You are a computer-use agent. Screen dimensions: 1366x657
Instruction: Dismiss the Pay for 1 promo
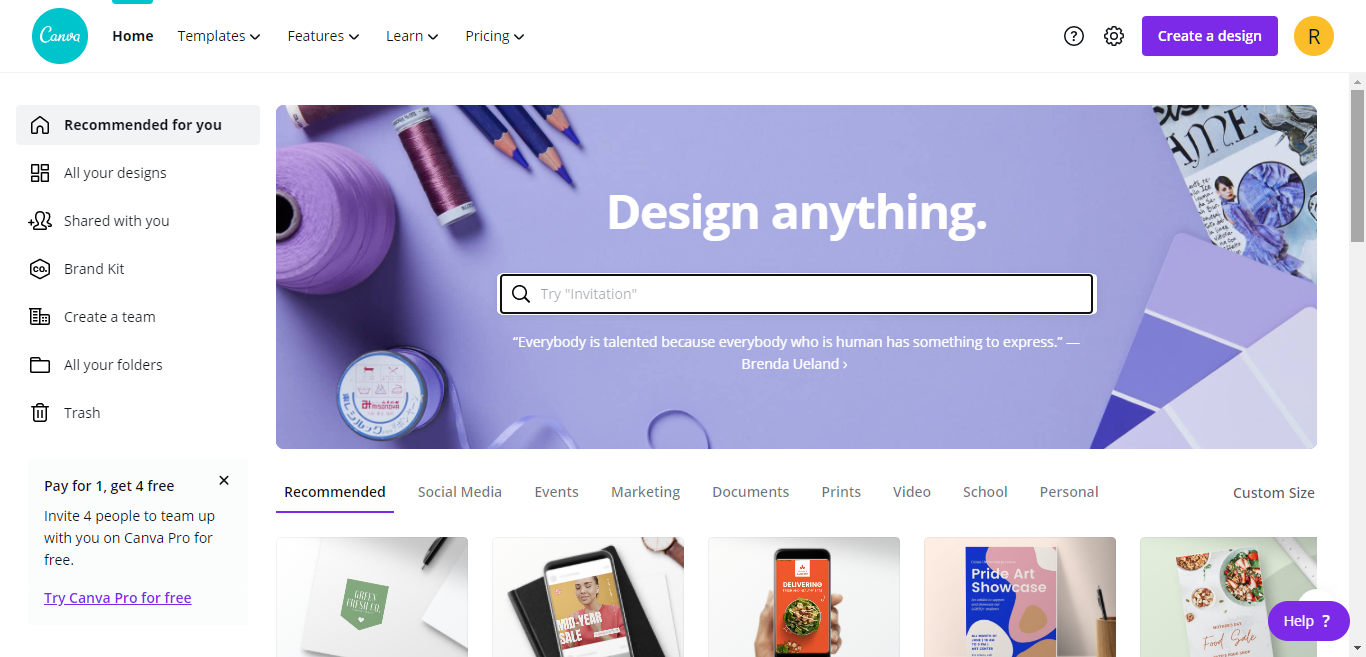tap(224, 481)
